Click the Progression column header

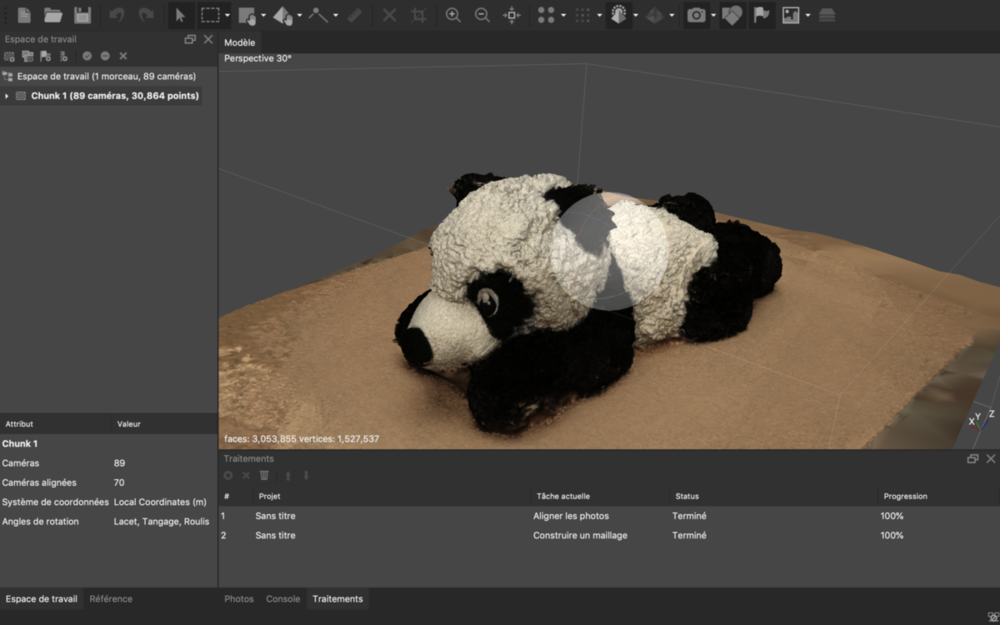pos(905,496)
